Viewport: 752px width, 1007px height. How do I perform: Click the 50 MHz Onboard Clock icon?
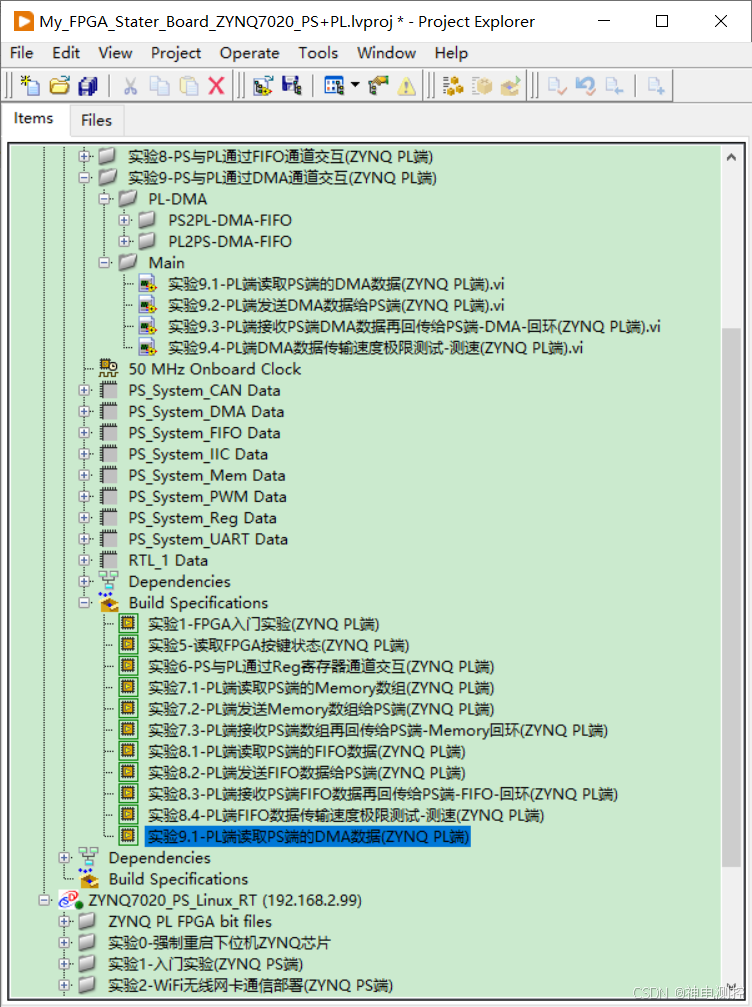tap(109, 369)
